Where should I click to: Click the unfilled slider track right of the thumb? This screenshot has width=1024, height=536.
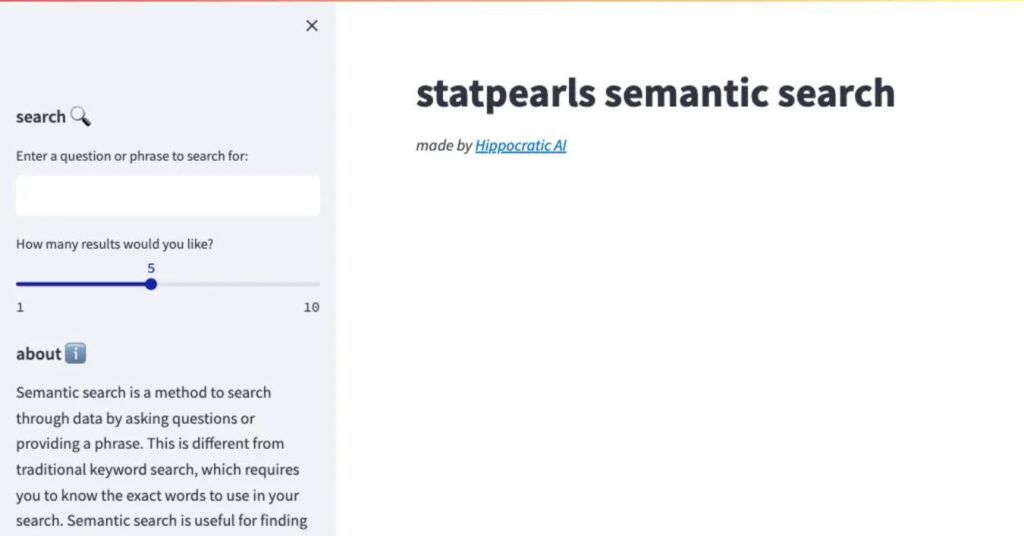[x=238, y=284]
